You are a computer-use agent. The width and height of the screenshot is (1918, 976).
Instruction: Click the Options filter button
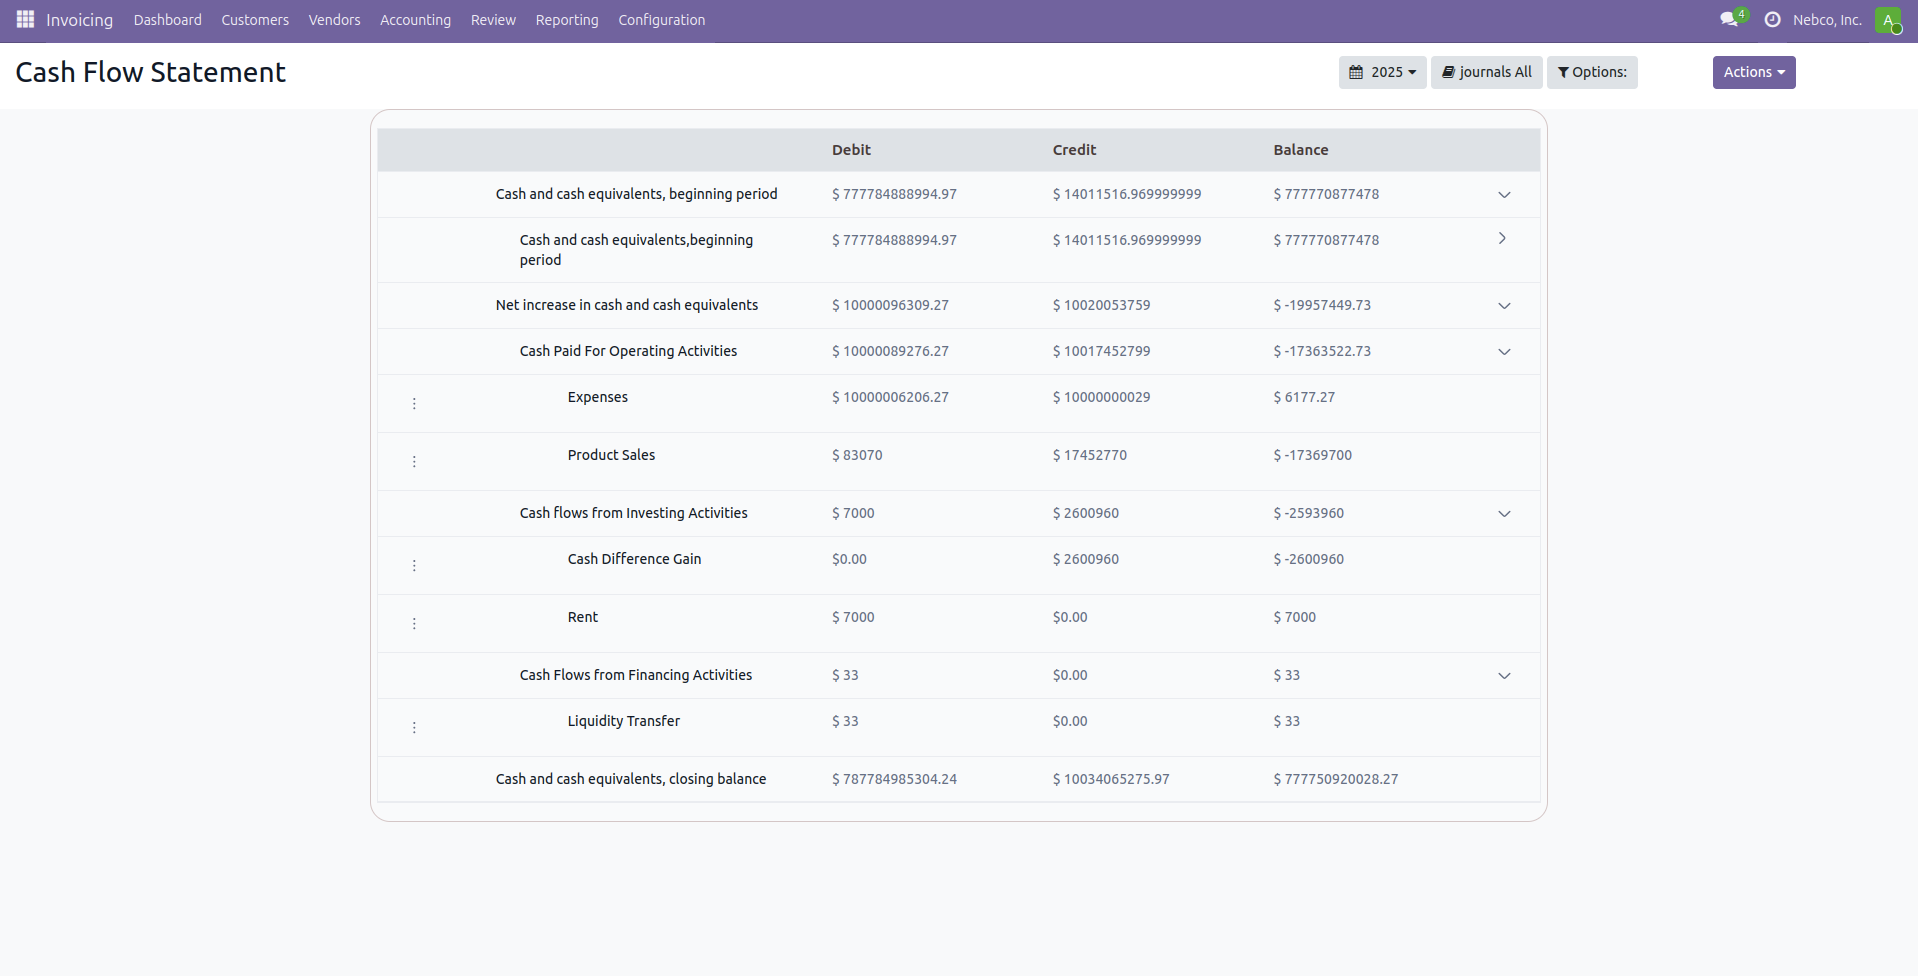pyautogui.click(x=1591, y=72)
